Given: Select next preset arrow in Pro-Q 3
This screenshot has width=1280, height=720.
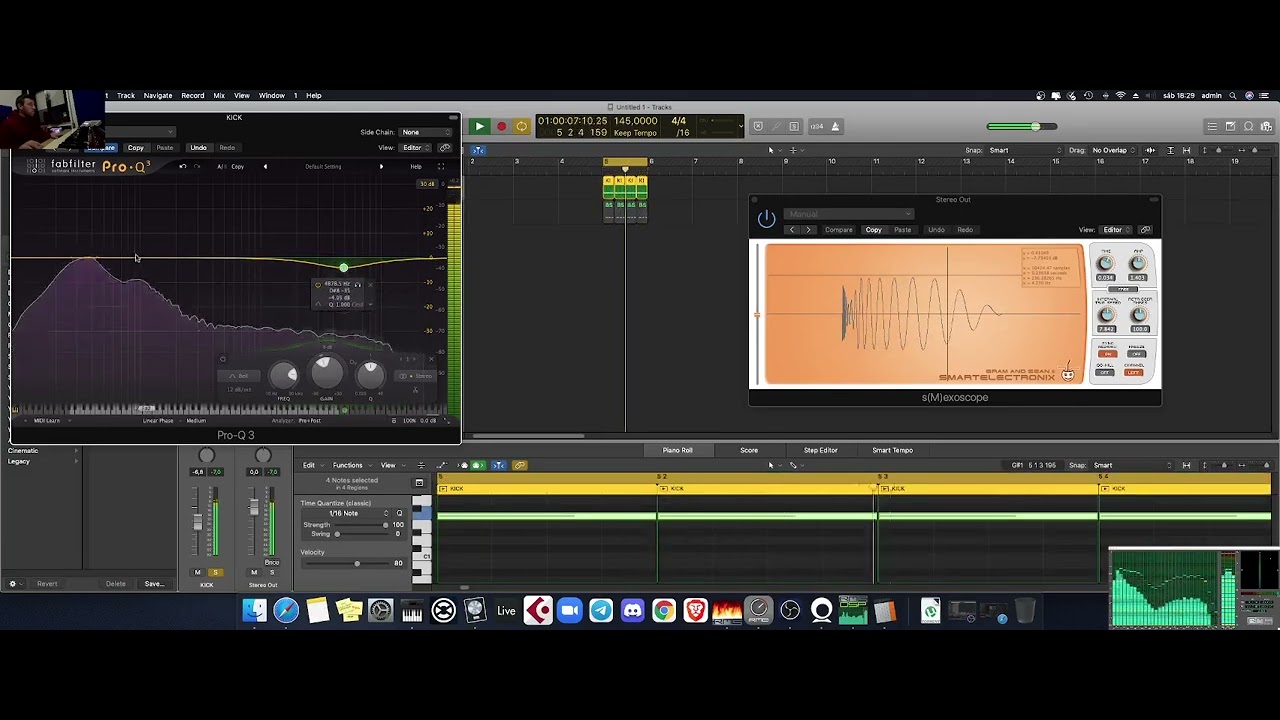Looking at the screenshot, I should (x=381, y=166).
